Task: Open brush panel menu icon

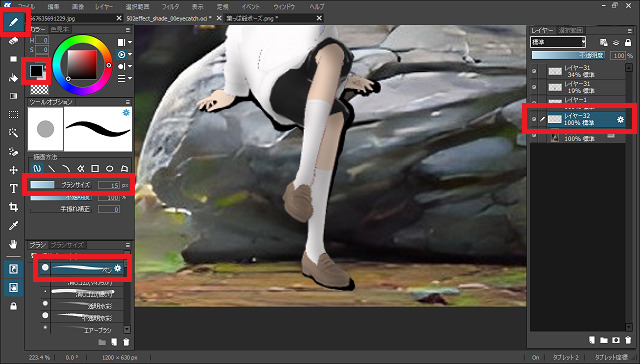Action: (x=128, y=245)
